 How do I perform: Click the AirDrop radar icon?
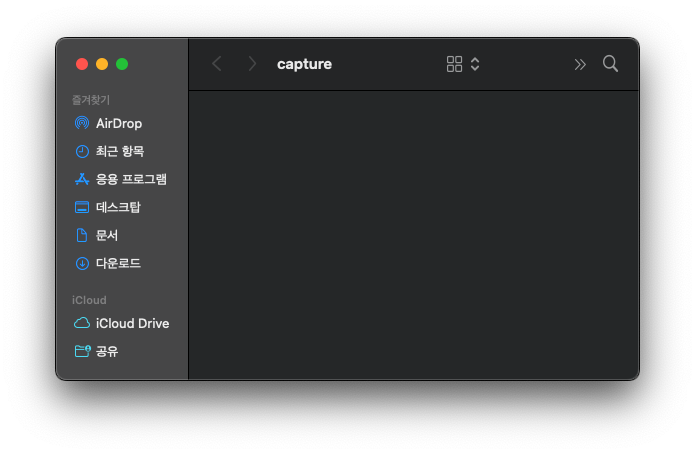click(82, 123)
